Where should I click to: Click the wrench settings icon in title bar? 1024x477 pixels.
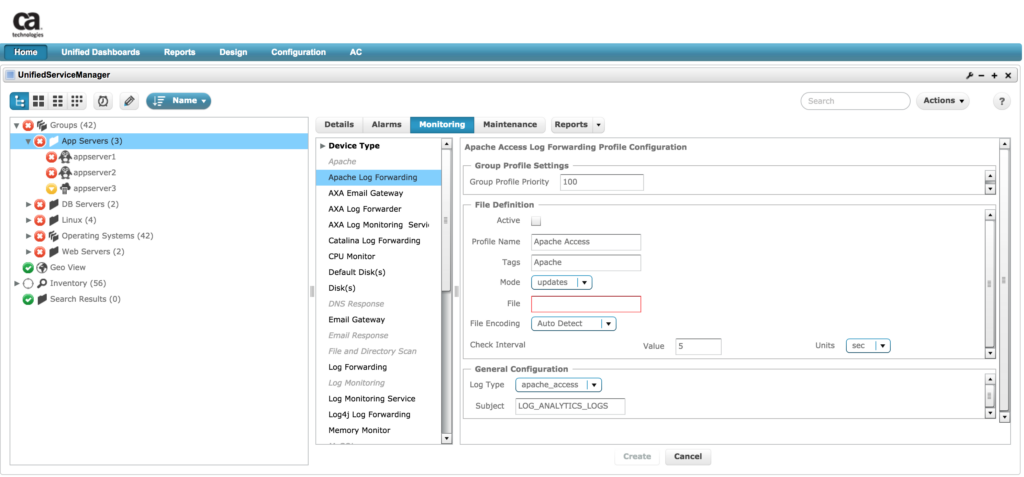click(x=969, y=75)
